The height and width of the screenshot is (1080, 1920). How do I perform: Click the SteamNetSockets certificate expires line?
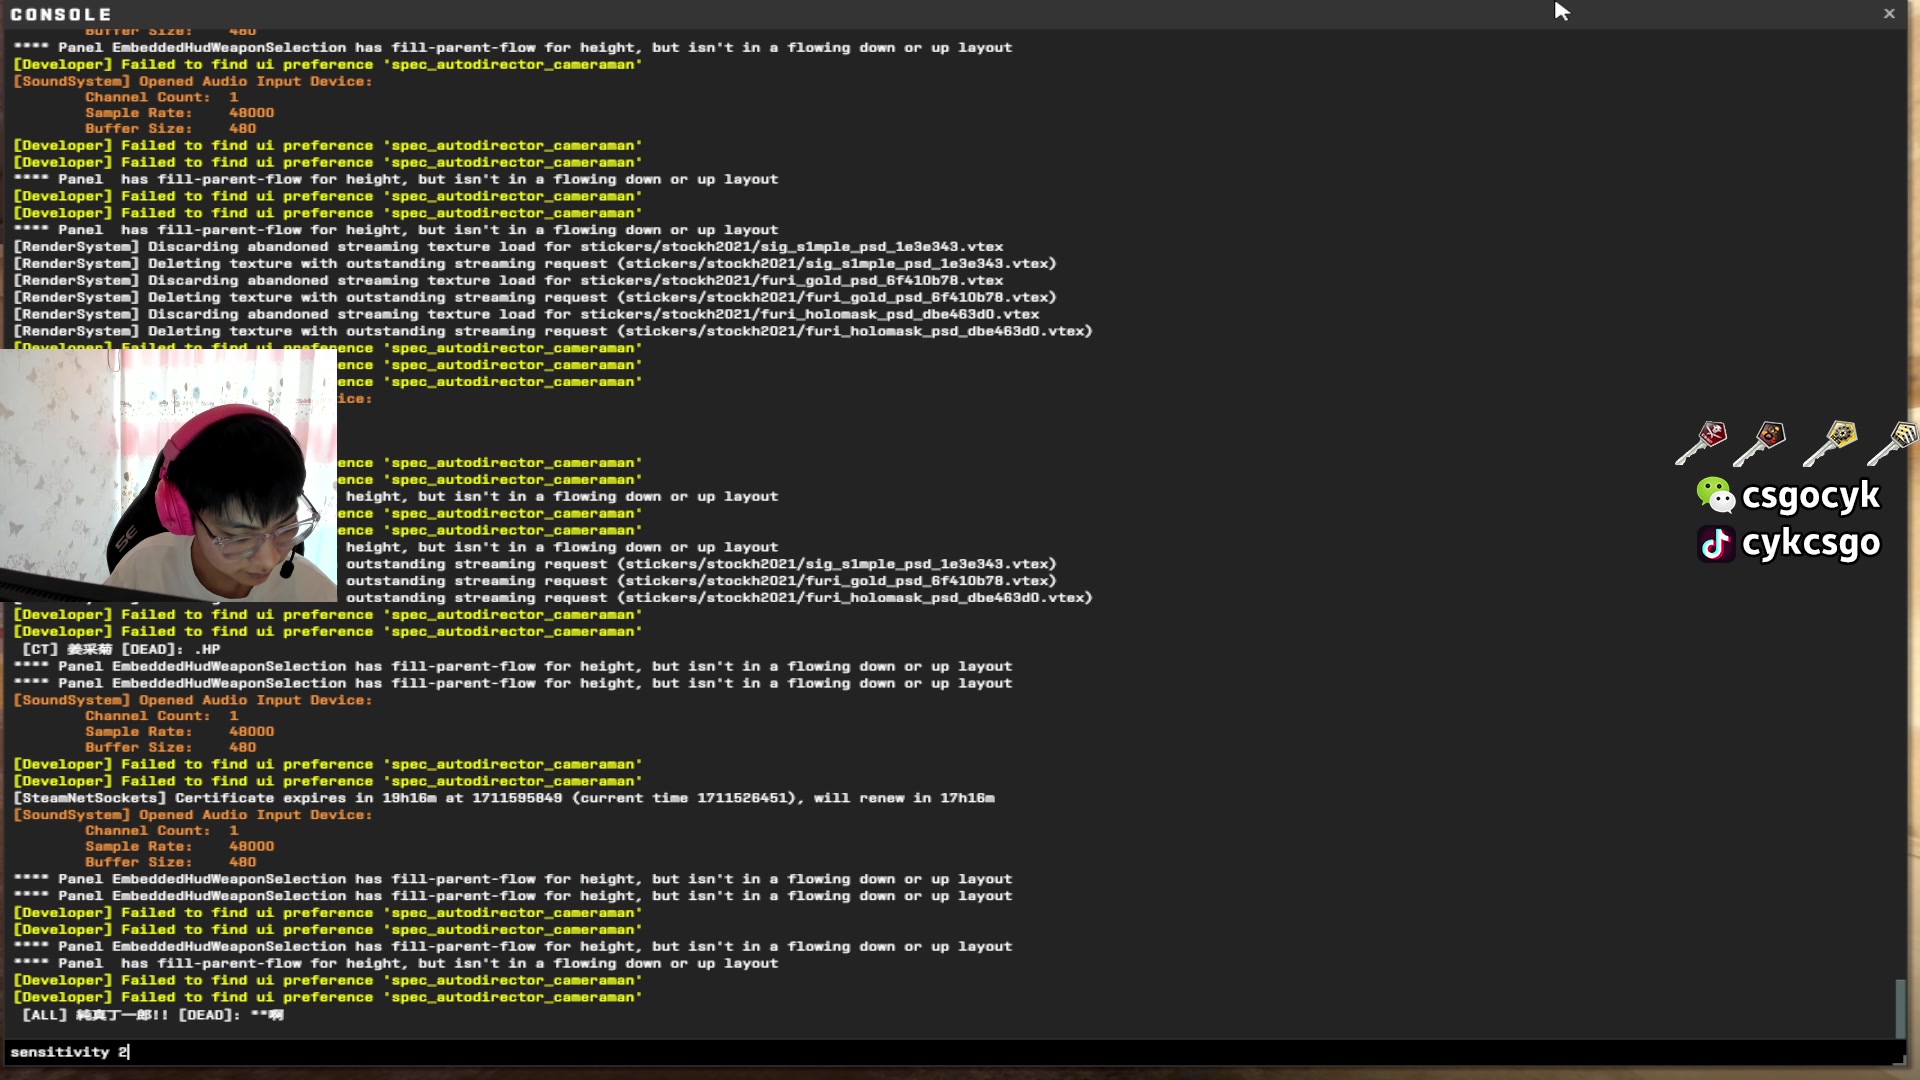(504, 798)
